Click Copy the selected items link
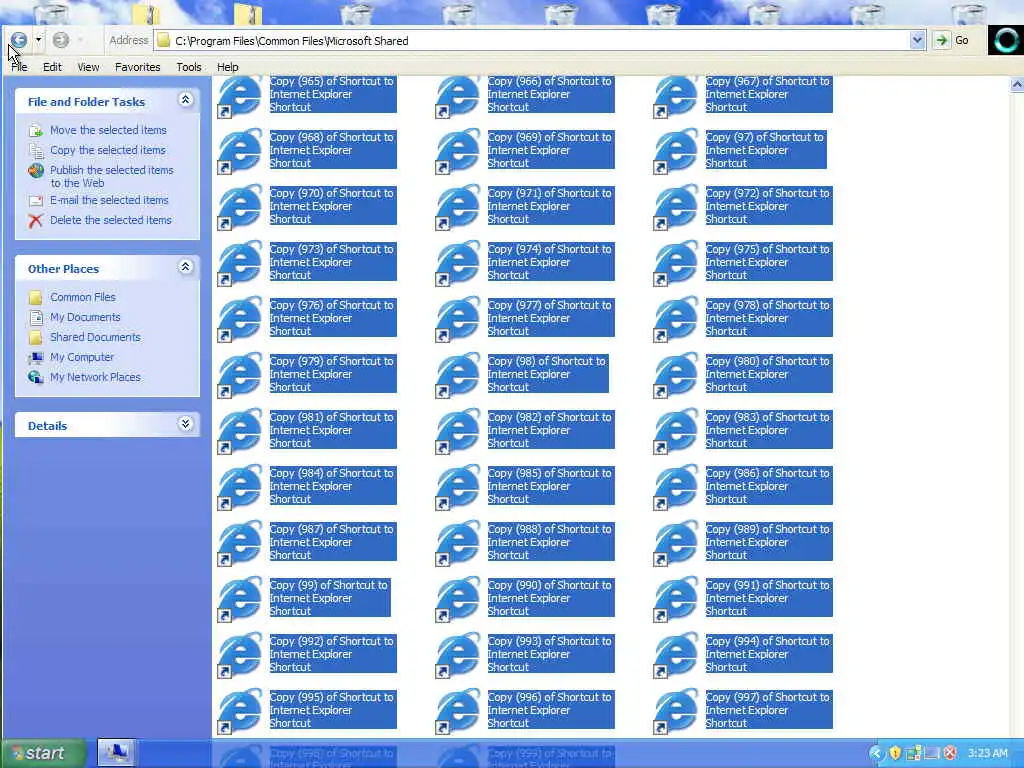Screen dimensions: 1024x768 click(108, 150)
